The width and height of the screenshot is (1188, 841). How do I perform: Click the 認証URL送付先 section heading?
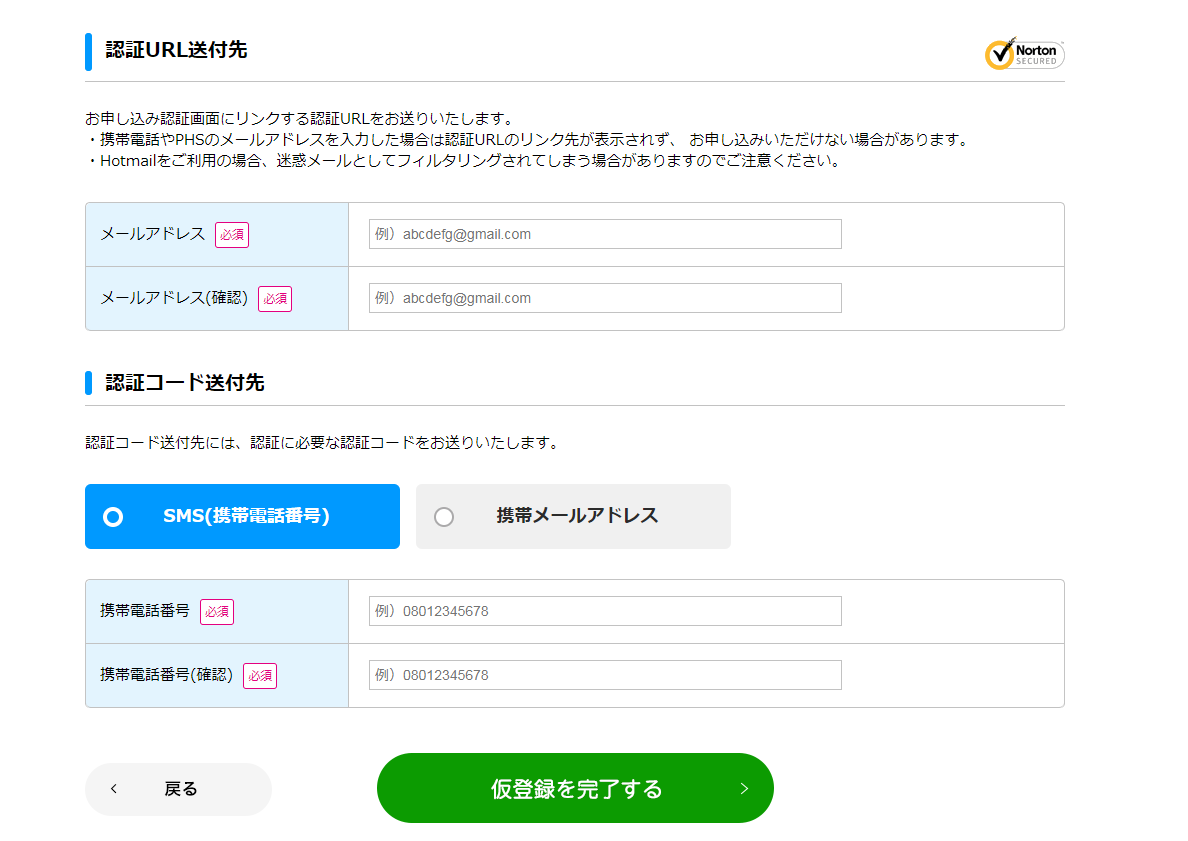176,50
